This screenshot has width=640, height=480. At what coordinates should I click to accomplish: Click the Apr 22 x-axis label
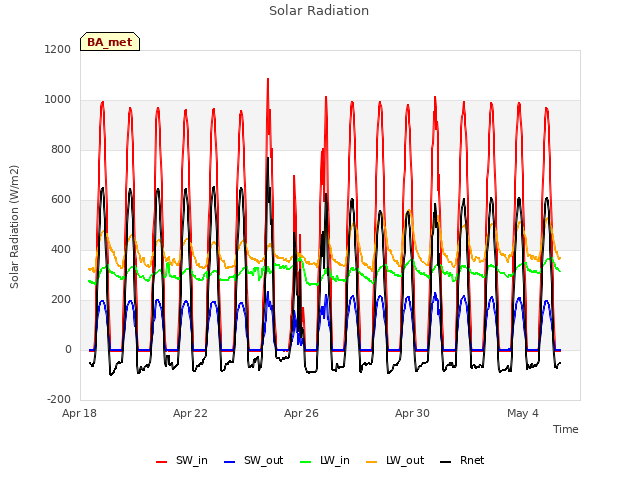(190, 413)
